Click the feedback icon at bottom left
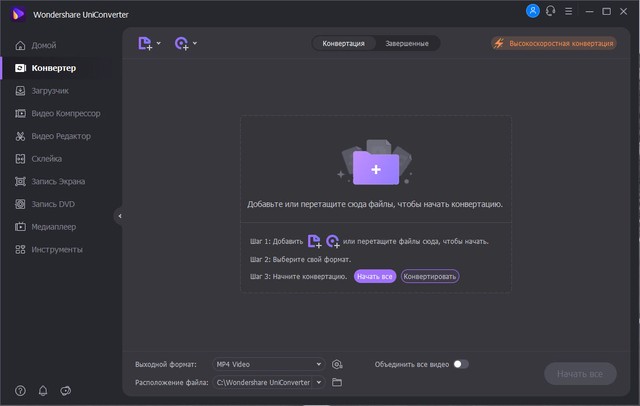The image size is (640, 406). (66, 390)
